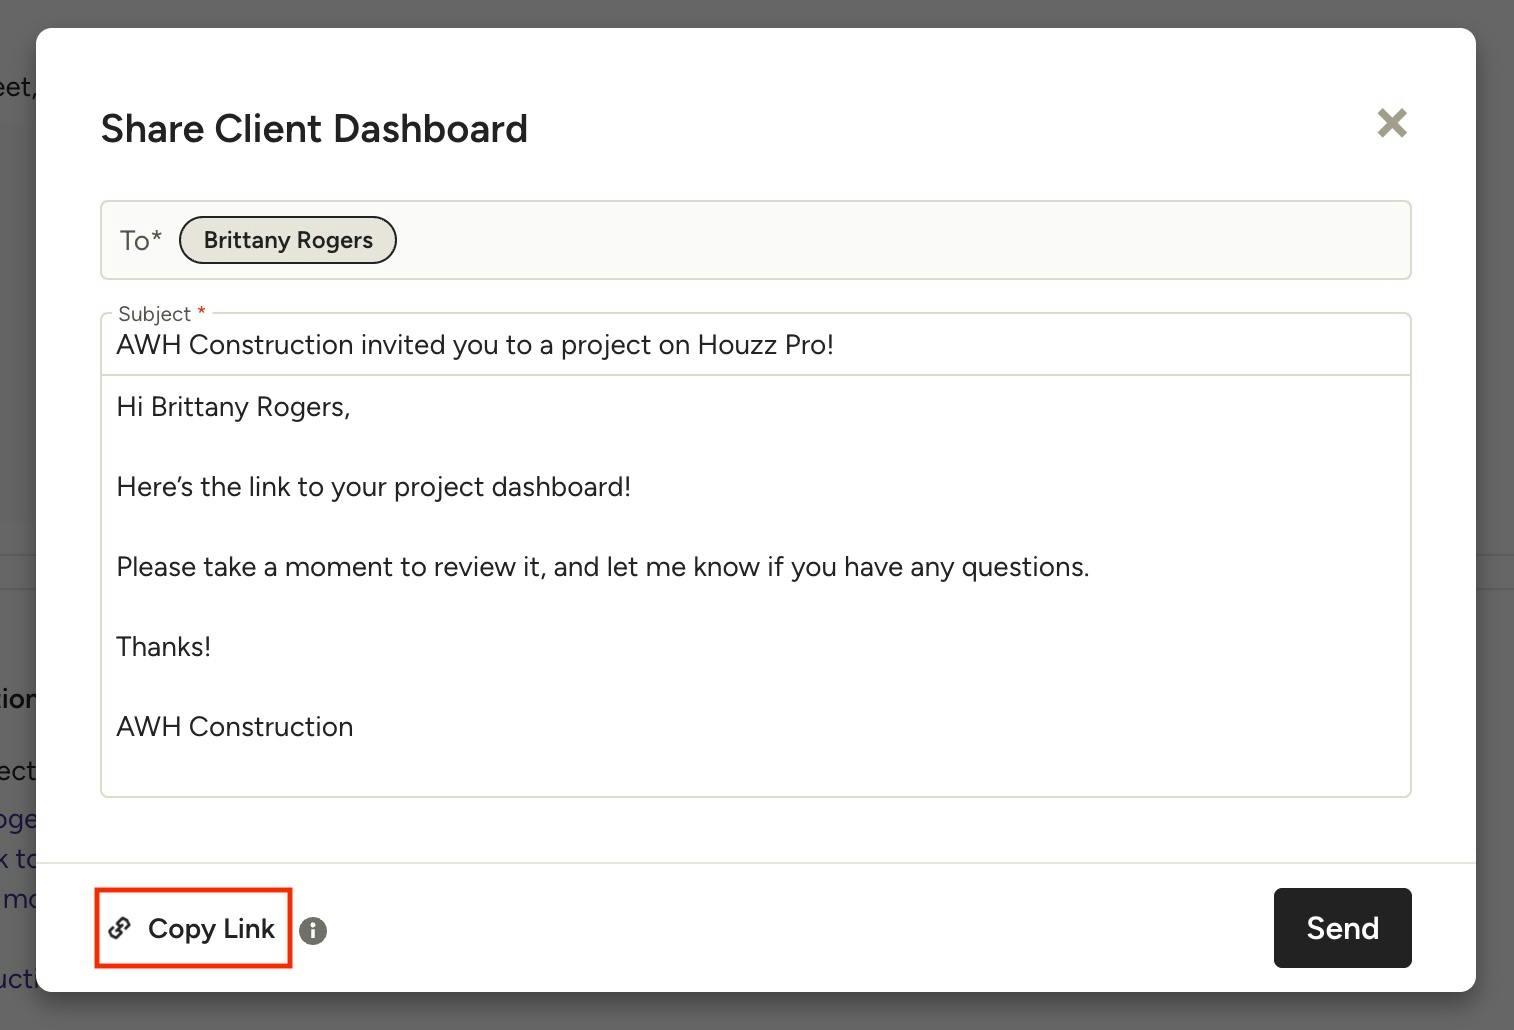Image resolution: width=1514 pixels, height=1030 pixels.
Task: Click the 'Please take a moment to review' line
Action: pyautogui.click(x=603, y=567)
